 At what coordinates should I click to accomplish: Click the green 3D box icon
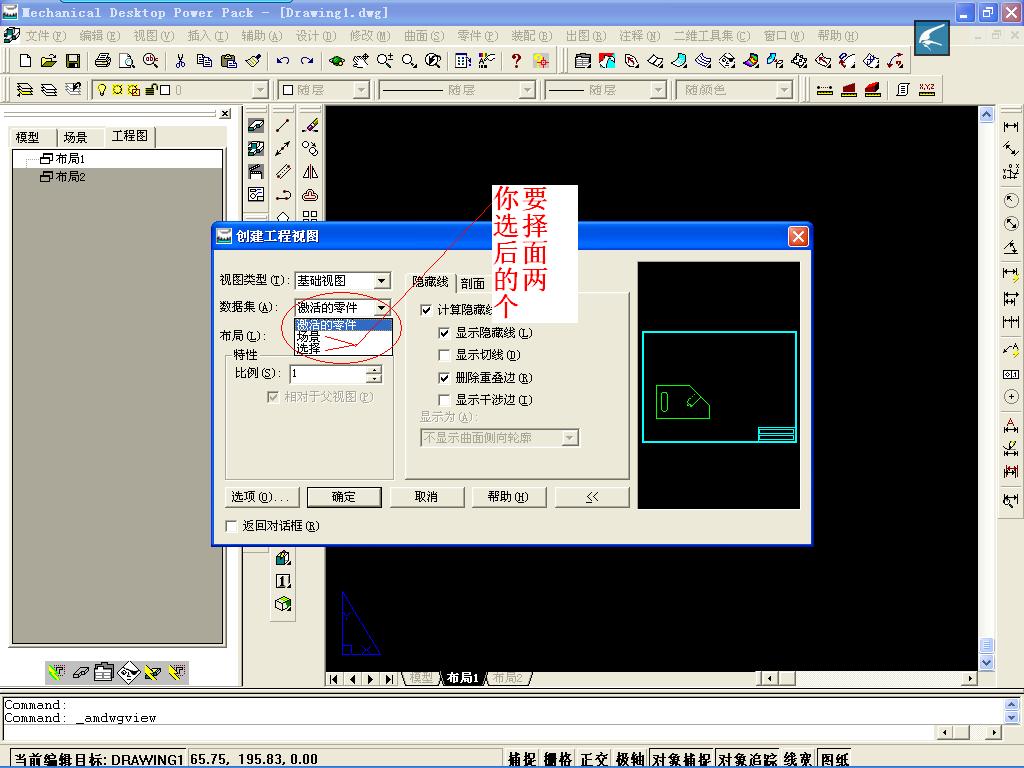click(x=283, y=603)
